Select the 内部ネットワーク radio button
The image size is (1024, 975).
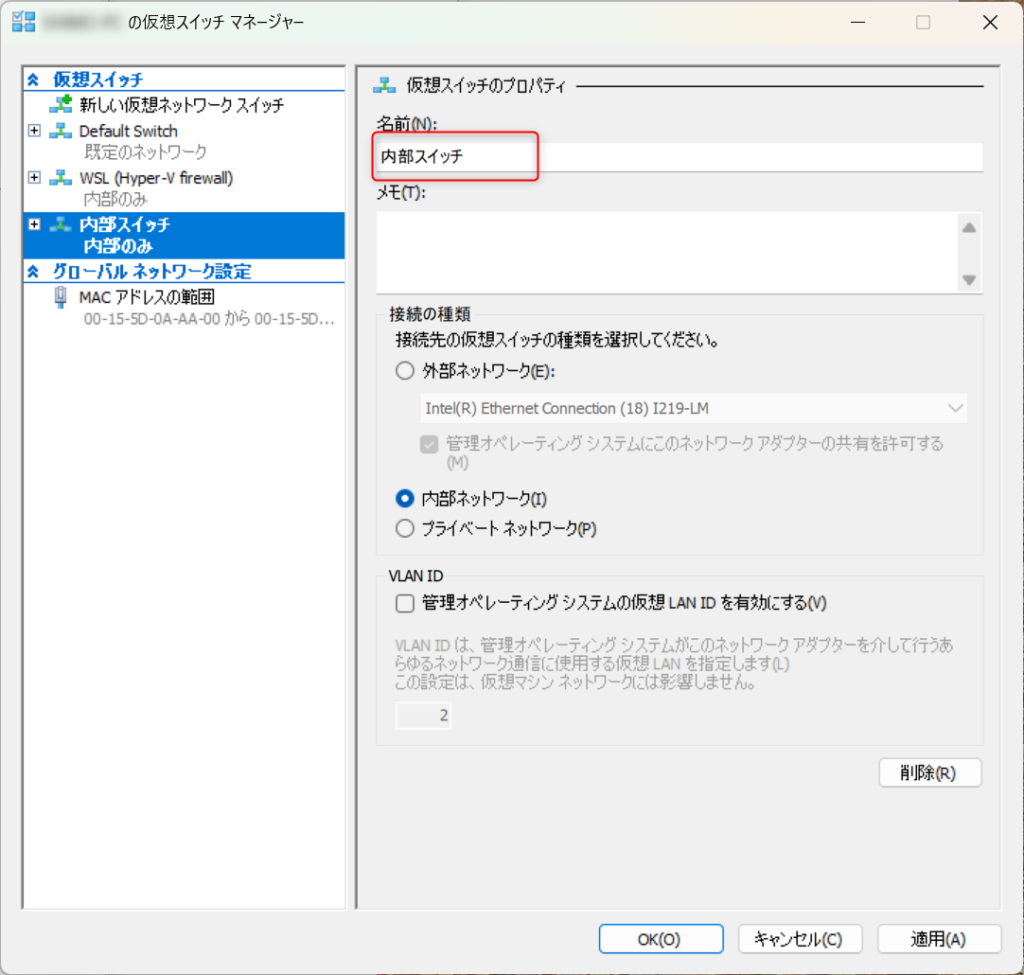[405, 498]
